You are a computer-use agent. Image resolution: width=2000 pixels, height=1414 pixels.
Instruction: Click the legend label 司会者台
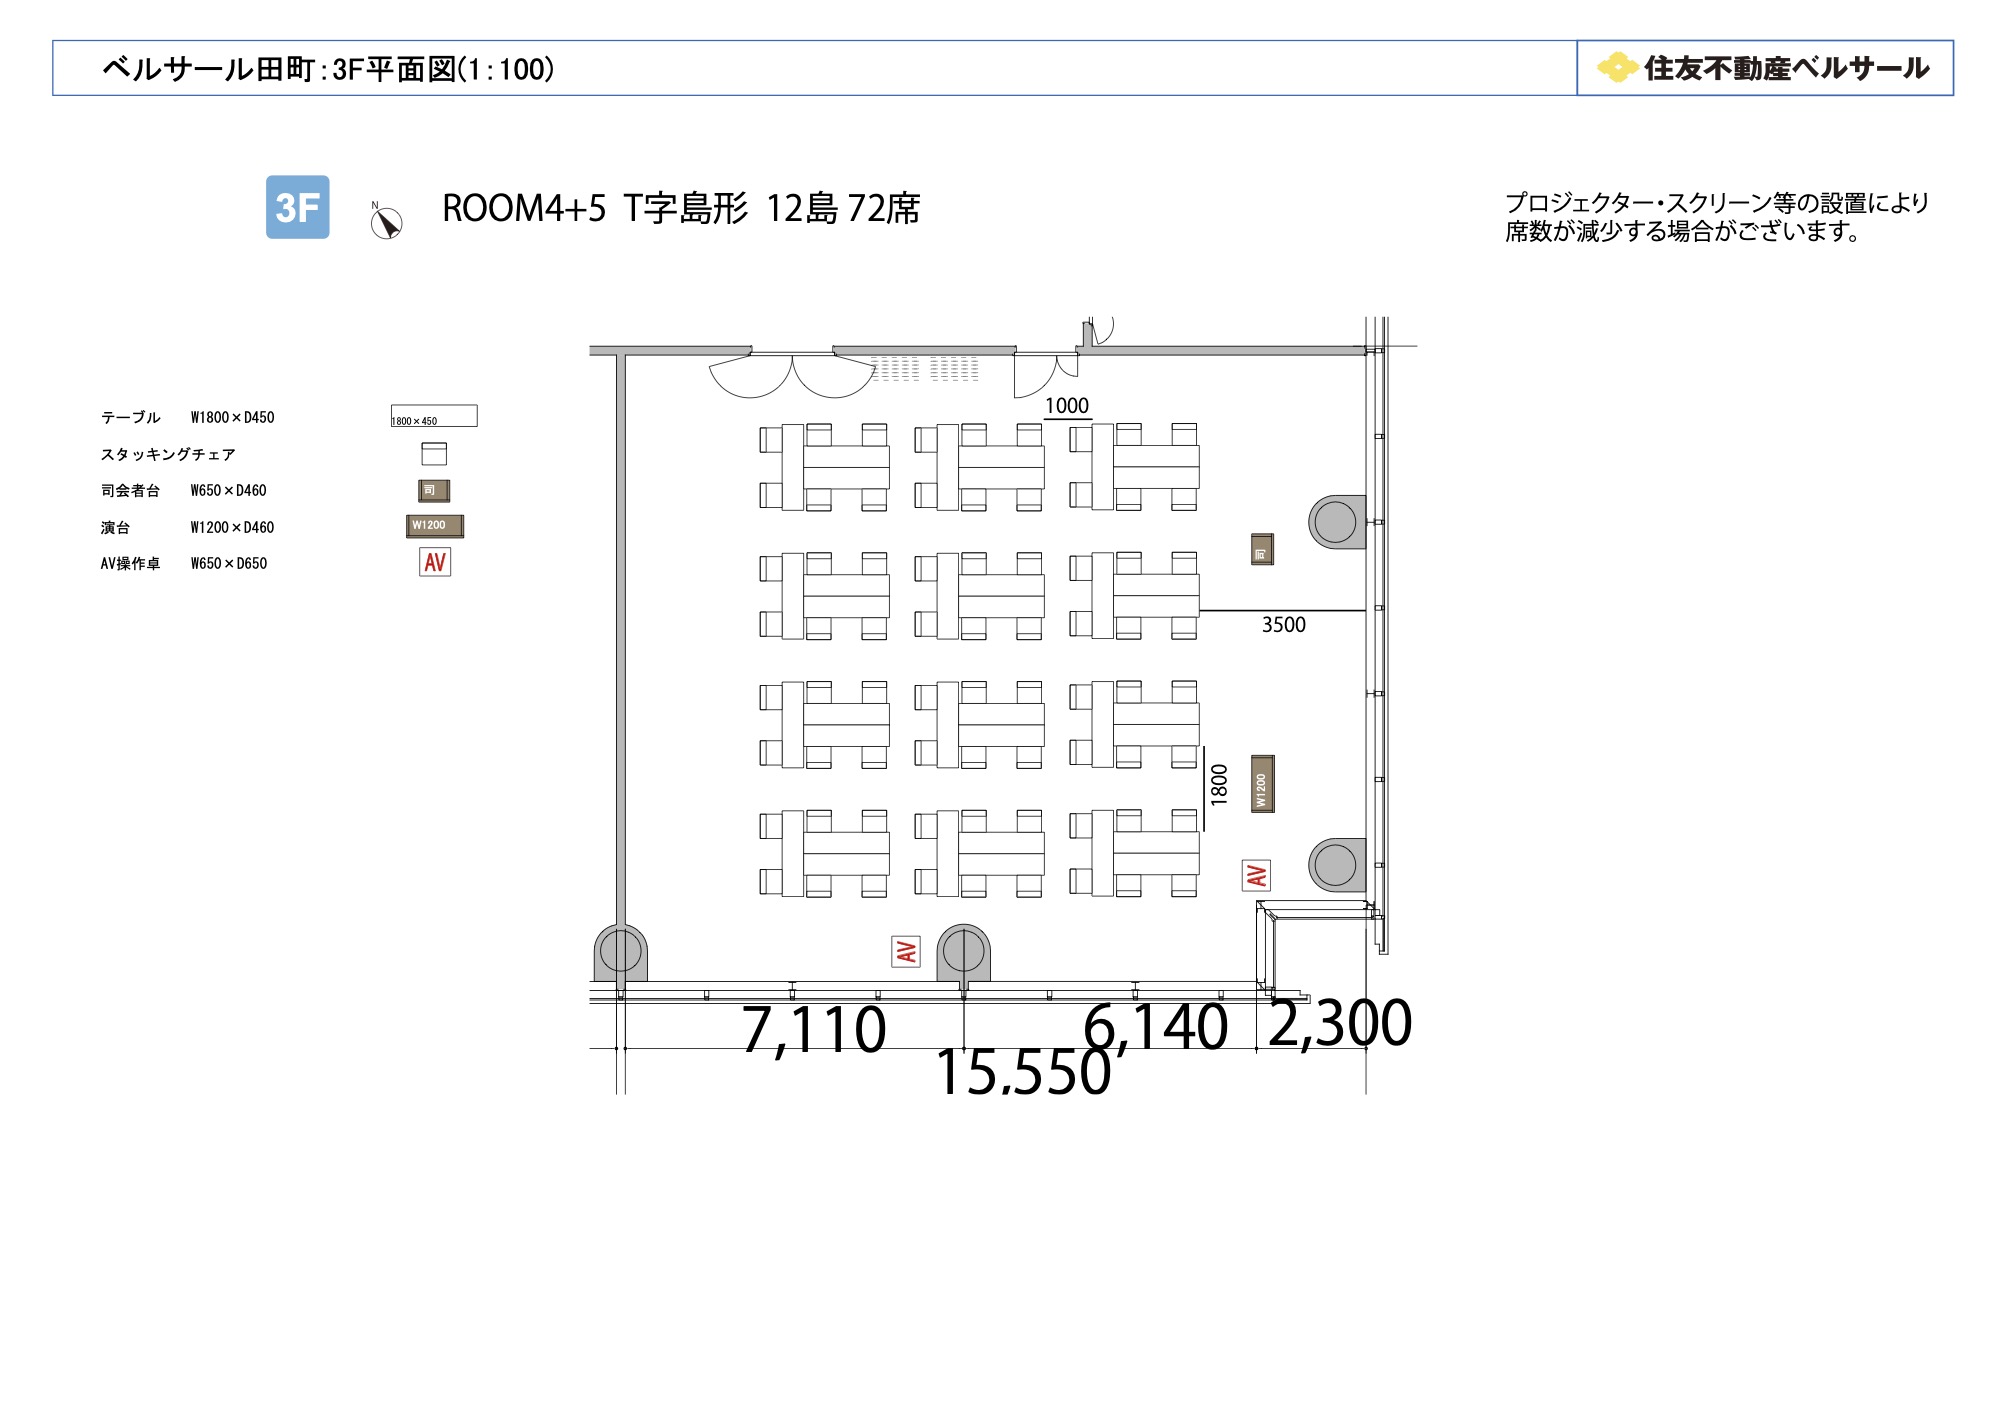tap(131, 491)
